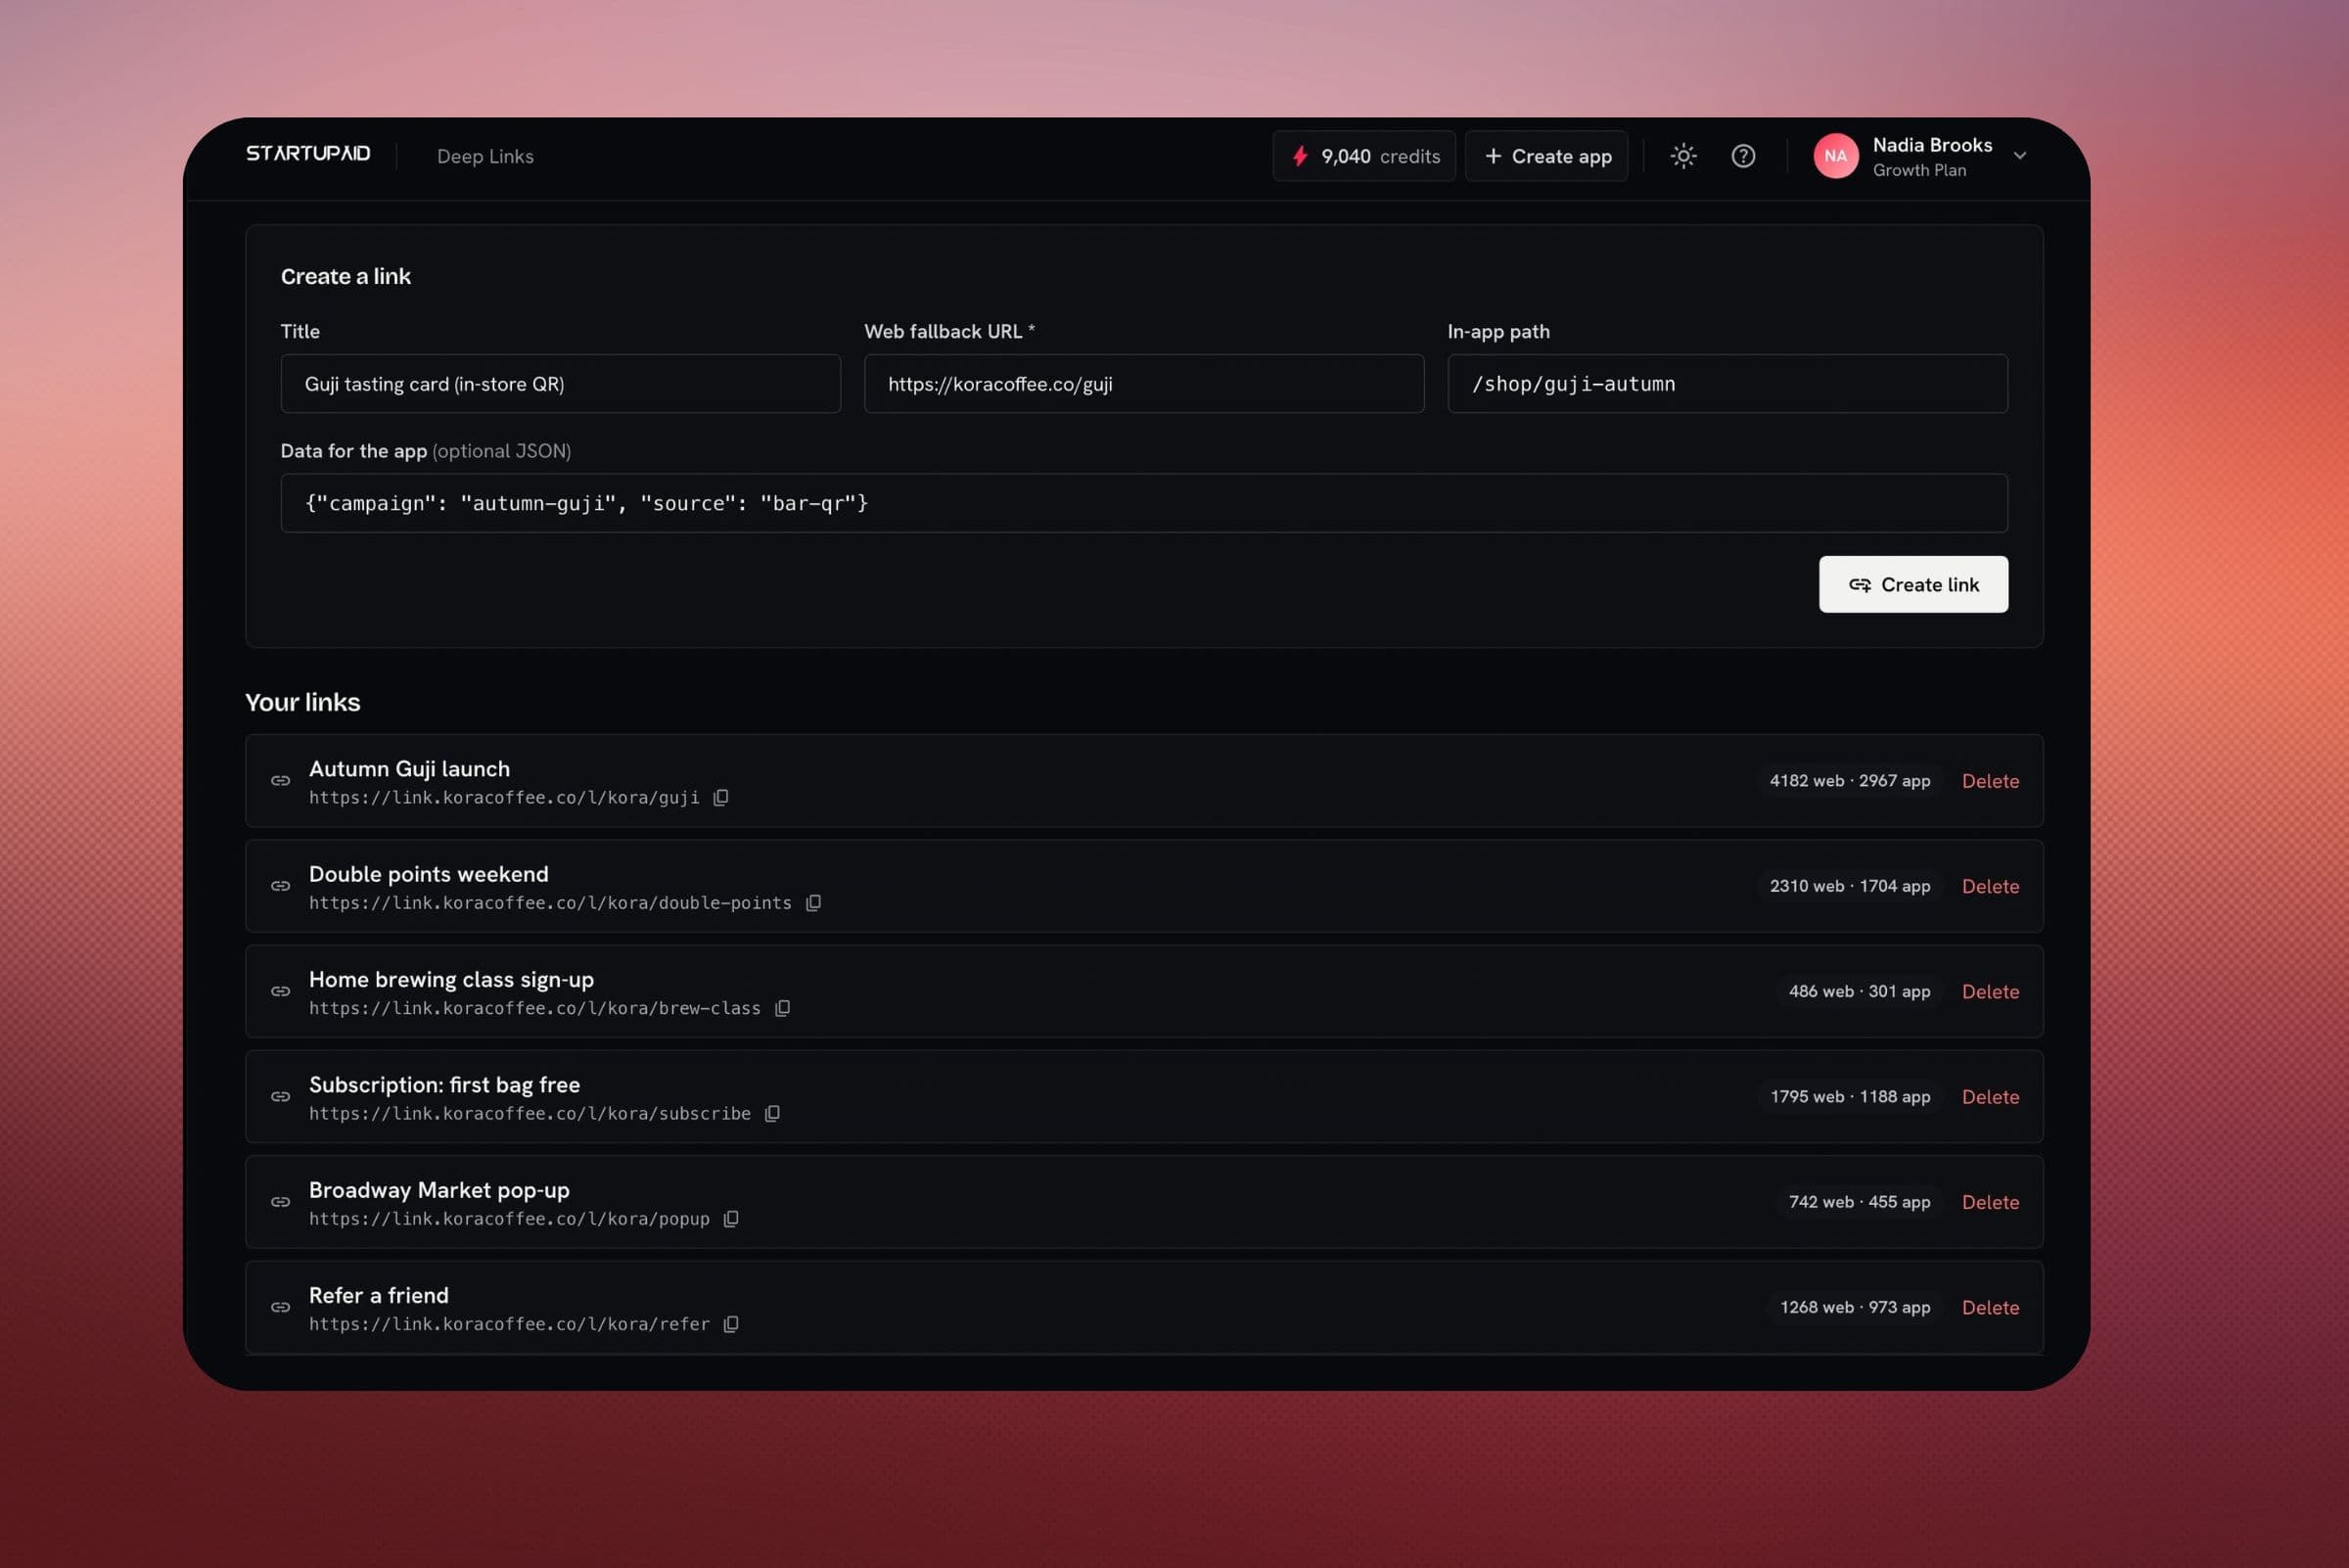Click link icon beside Autumn Guji launch
This screenshot has width=2349, height=1568.
pos(281,781)
